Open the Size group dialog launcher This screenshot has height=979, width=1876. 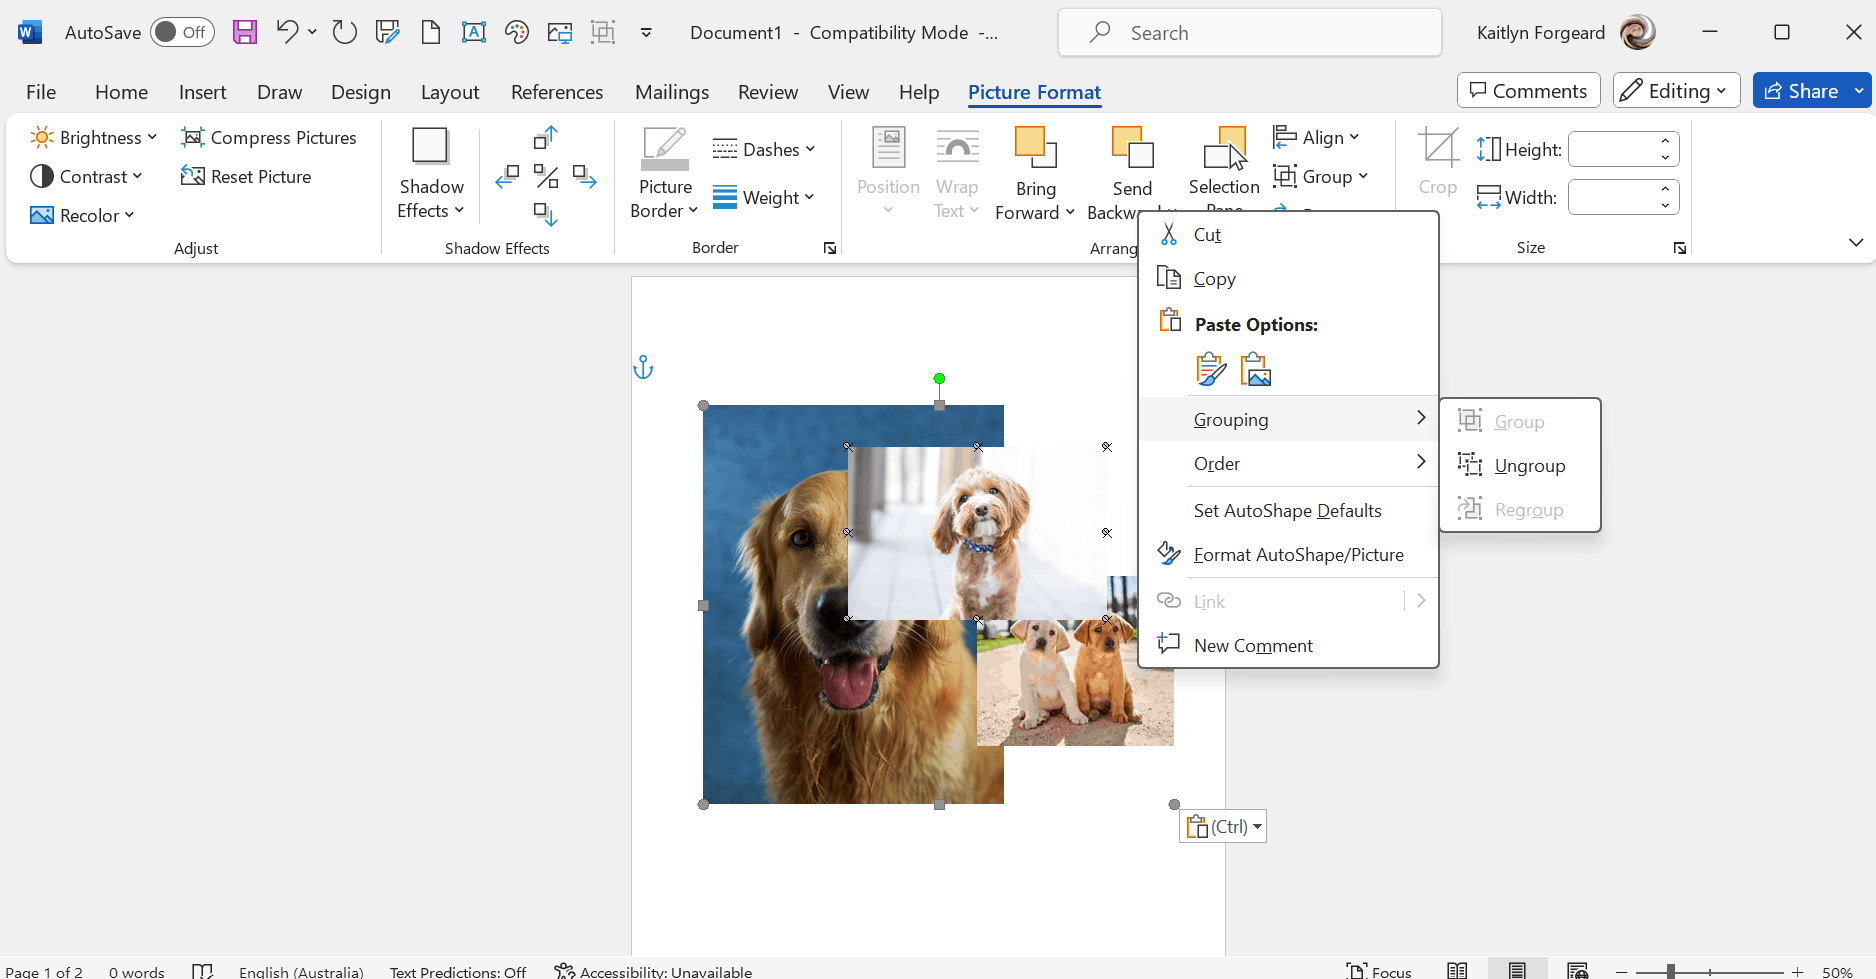pyautogui.click(x=1680, y=248)
